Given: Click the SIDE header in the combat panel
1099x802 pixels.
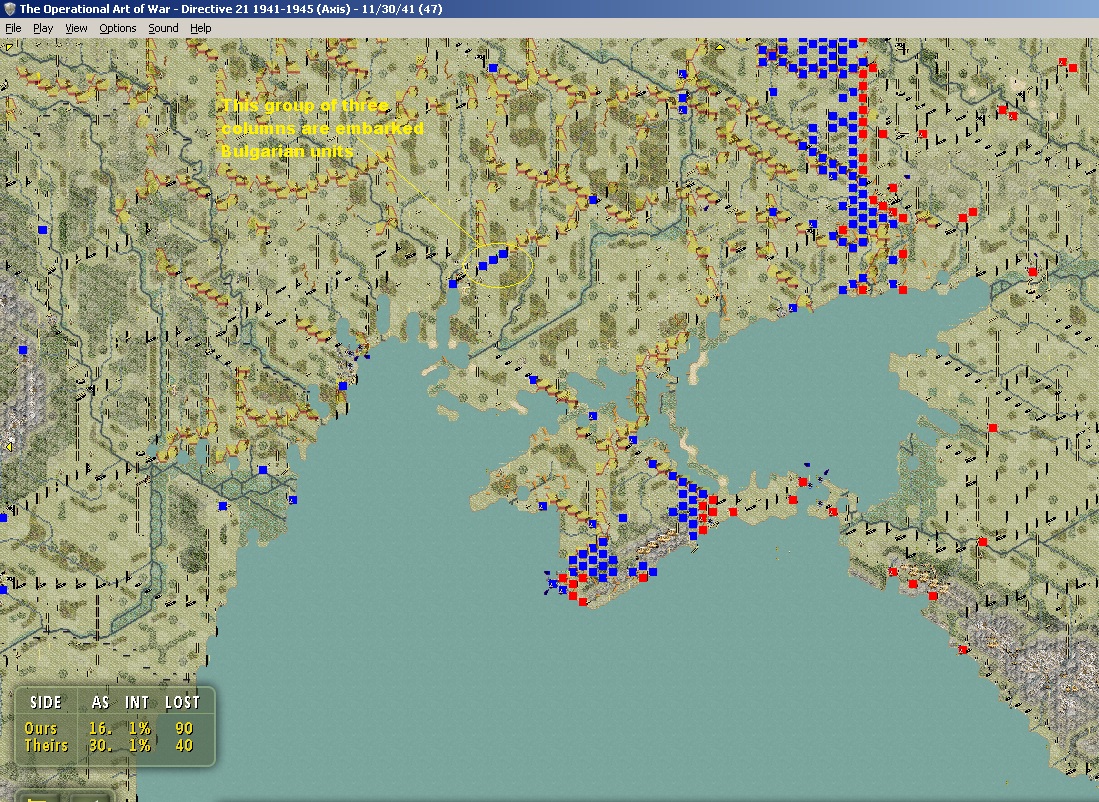Looking at the screenshot, I should 46,702.
